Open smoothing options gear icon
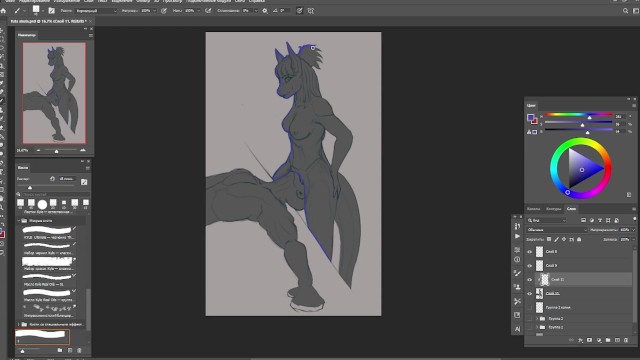This screenshot has height=360, width=640. point(264,11)
